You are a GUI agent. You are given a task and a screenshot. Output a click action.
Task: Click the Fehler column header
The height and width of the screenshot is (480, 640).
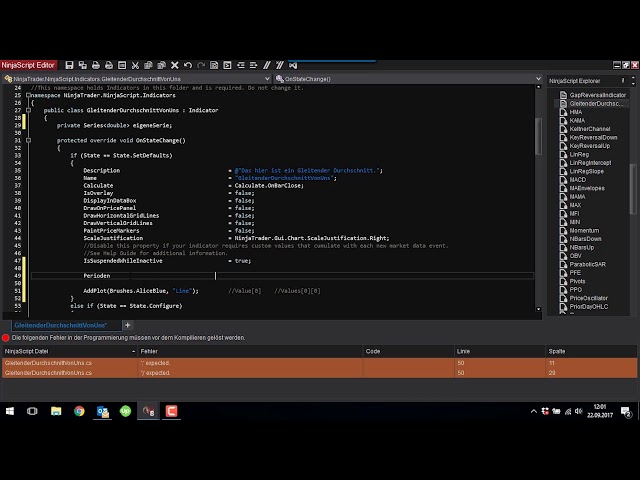click(x=149, y=351)
